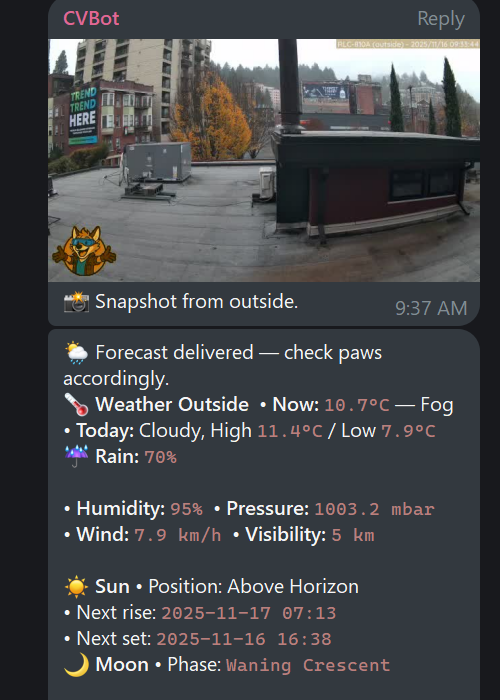The width and height of the screenshot is (500, 700).
Task: Click the umbrella emoji next to Rain
Action: tap(76, 456)
